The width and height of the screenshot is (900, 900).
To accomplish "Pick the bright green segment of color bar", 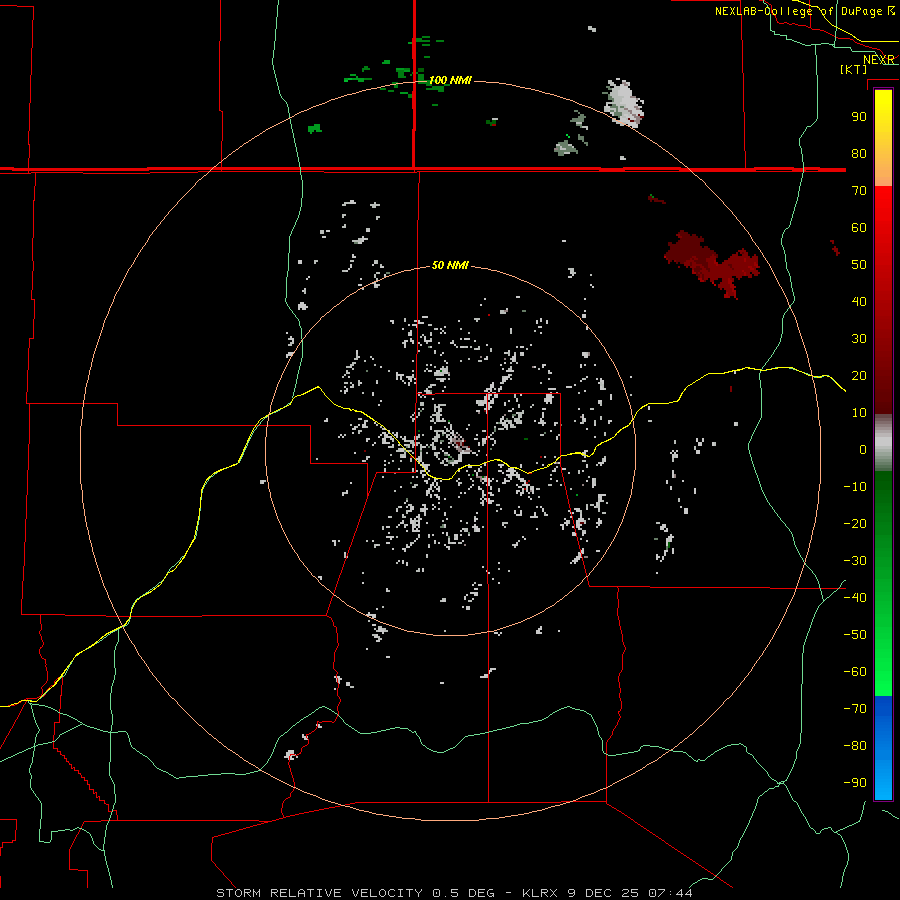I will 883,660.
